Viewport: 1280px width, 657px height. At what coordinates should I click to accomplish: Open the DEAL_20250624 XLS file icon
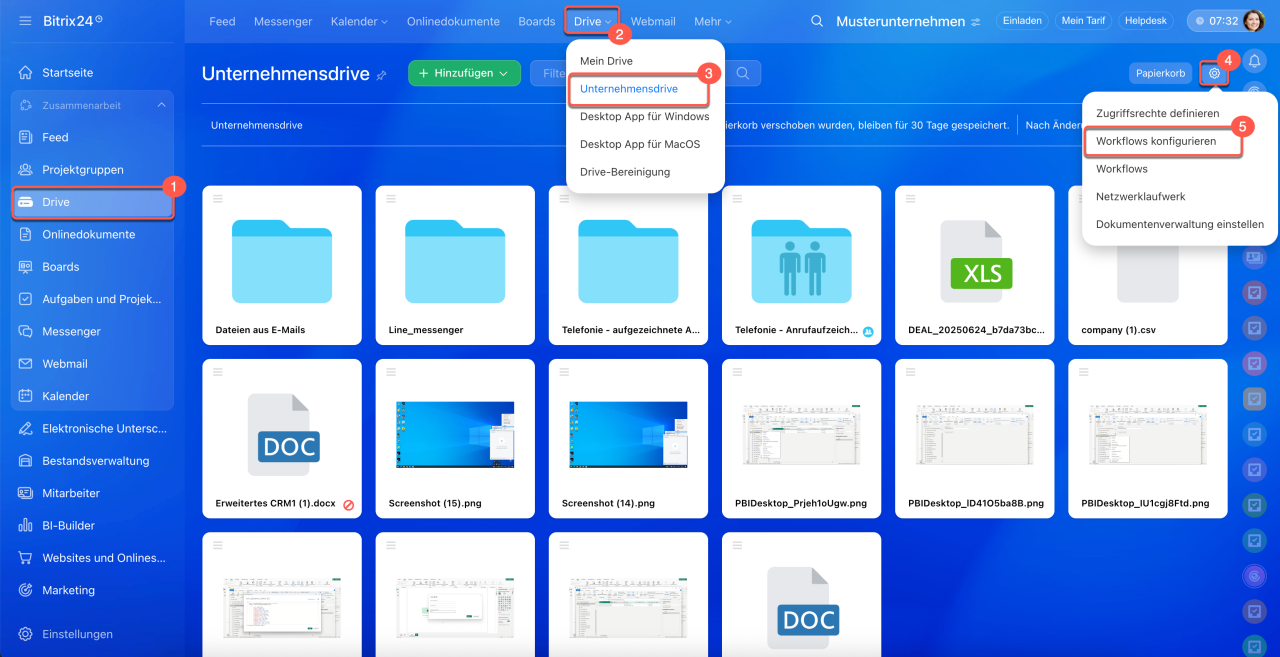click(983, 263)
